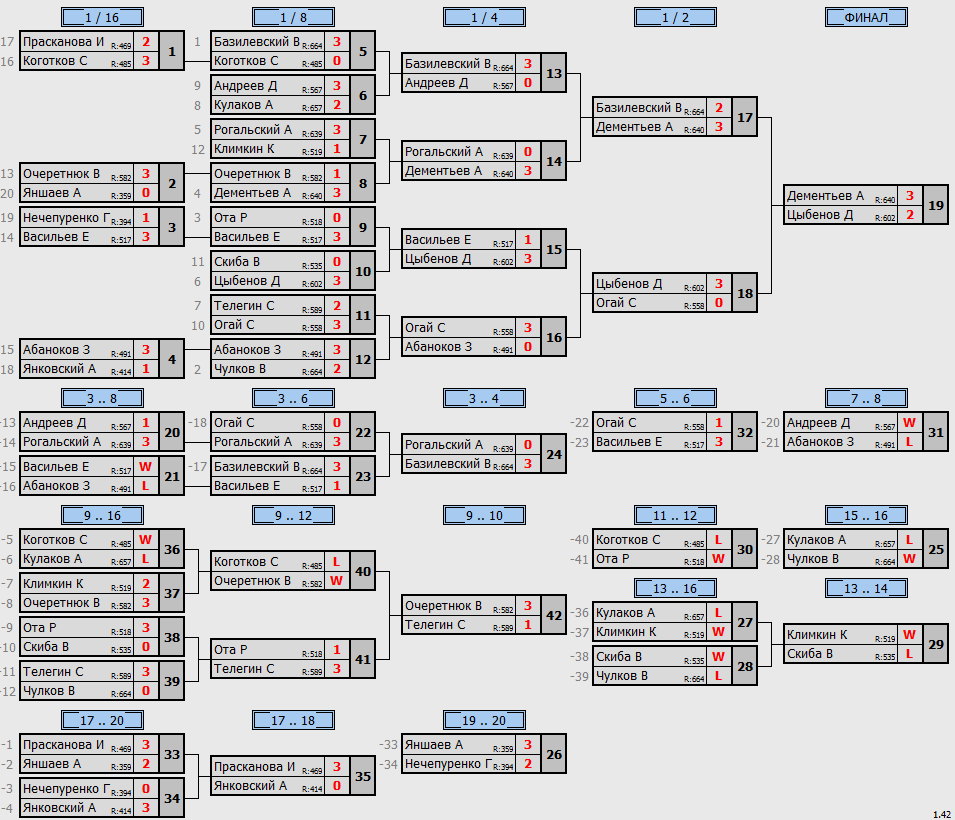Click the 9 .. 12 placement header
Screen dimensions: 955x820
click(x=293, y=515)
